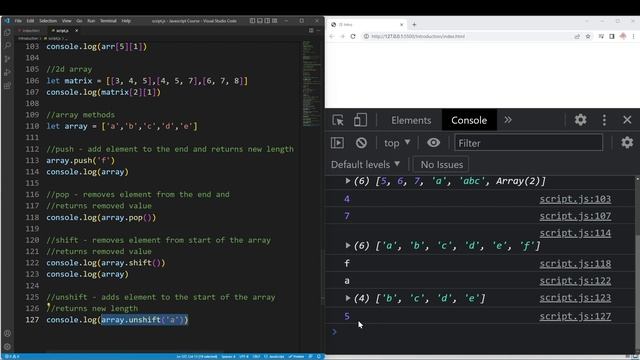Open a new Chrome tab

[x=414, y=24]
